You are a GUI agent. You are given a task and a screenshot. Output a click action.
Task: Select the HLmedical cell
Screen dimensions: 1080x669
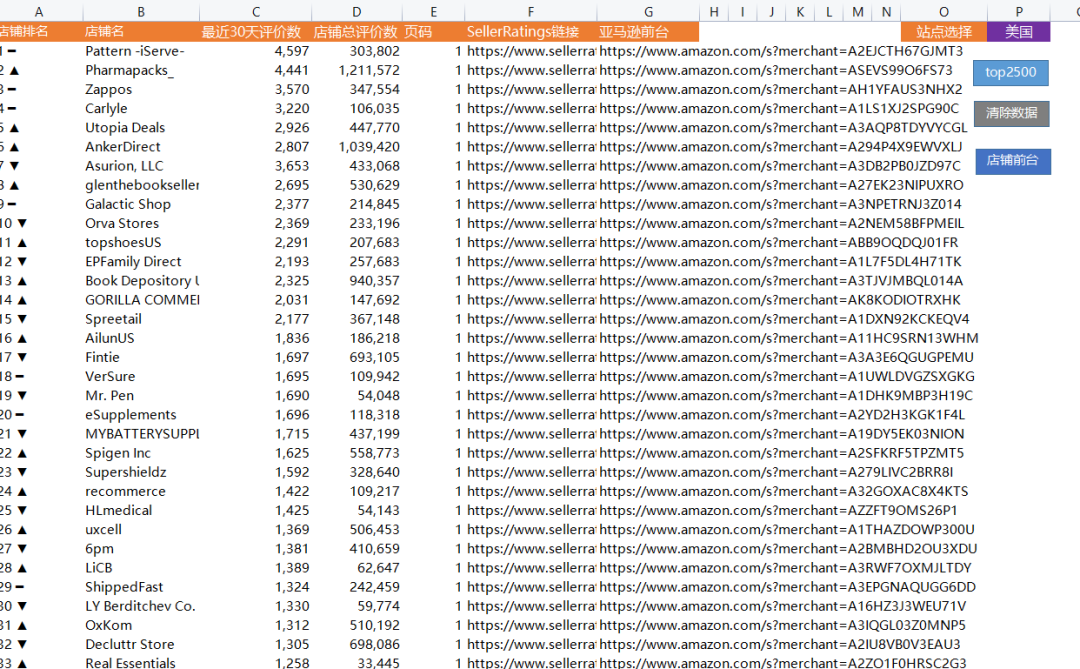pos(141,511)
